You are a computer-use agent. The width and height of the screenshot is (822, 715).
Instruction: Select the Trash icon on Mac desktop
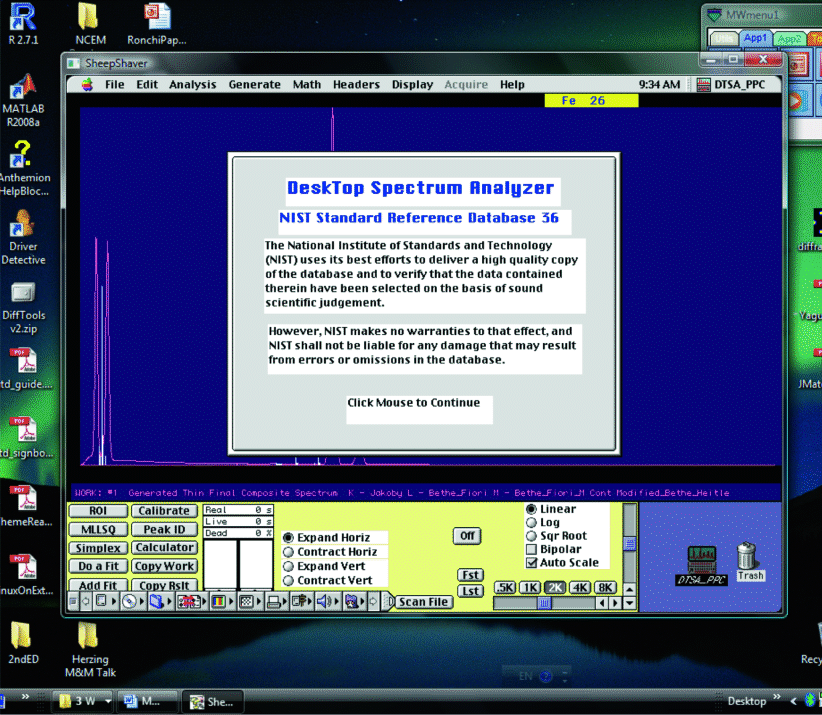(x=750, y=561)
